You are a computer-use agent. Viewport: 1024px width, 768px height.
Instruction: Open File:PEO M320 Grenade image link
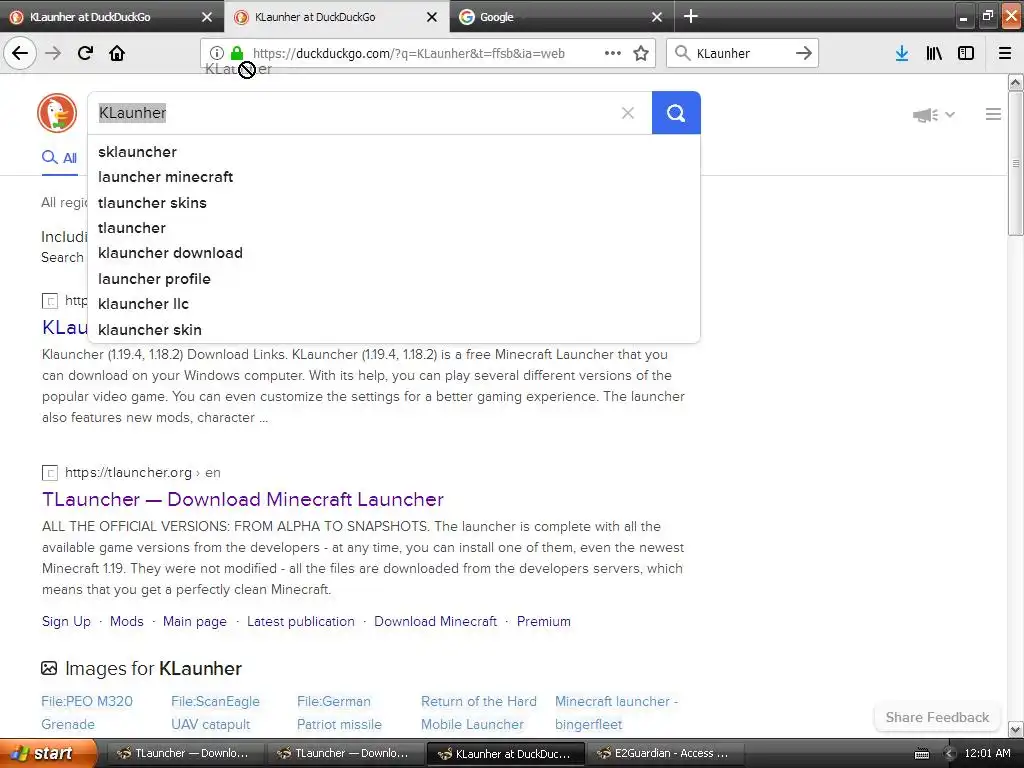[x=87, y=712]
